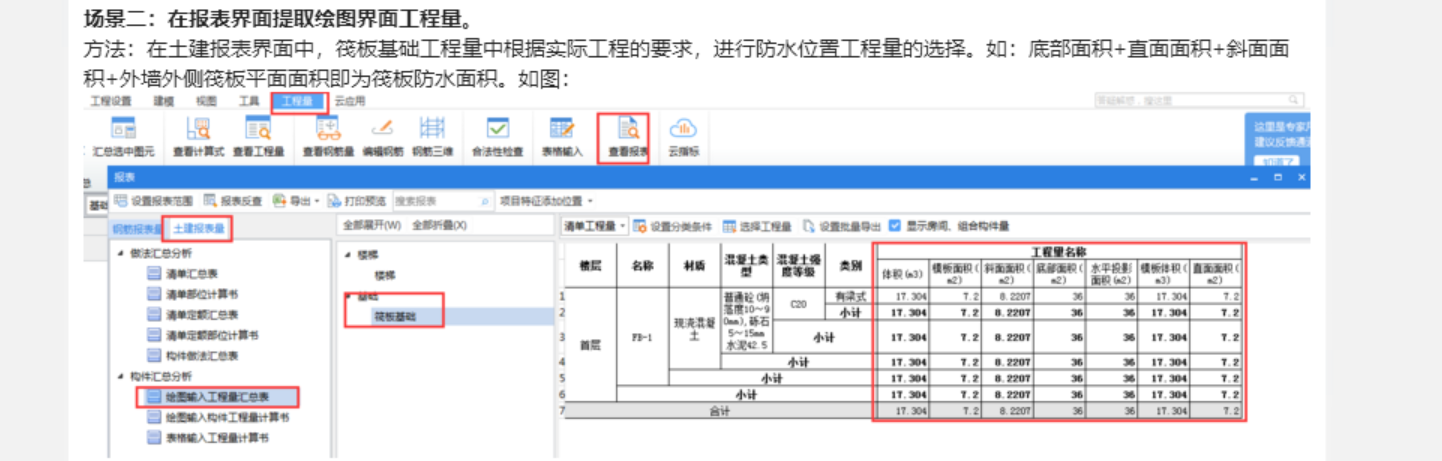This screenshot has height=461, width=1442.
Task: Click the 现浇混凝土 material cell
Action: [693, 330]
